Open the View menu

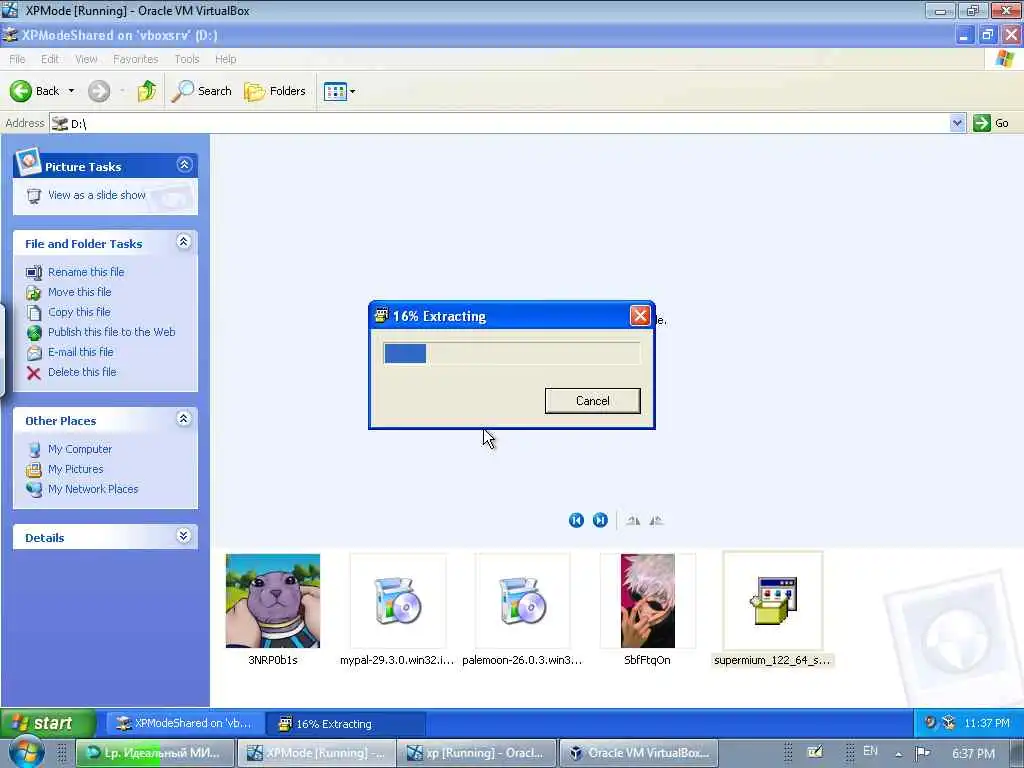(86, 59)
